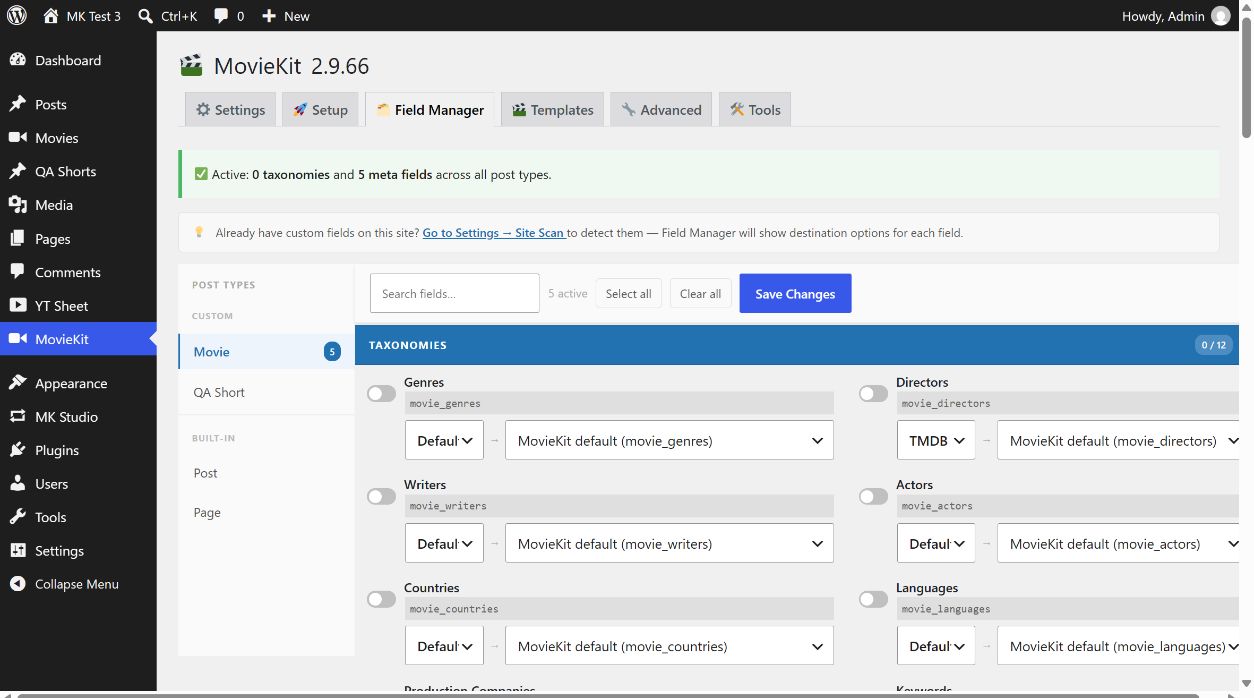Open the Actors source dropdown showing Default

point(936,544)
